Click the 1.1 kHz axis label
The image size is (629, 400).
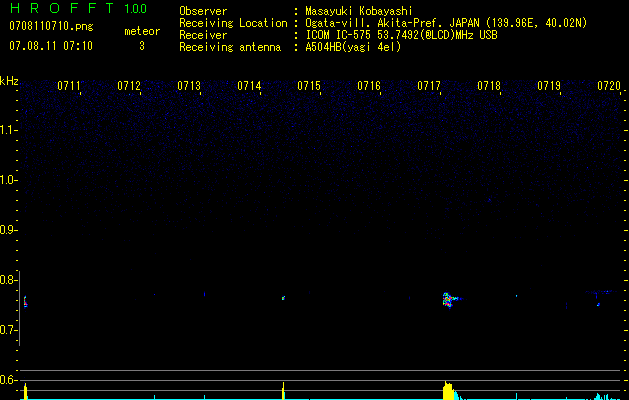[x=7, y=130]
